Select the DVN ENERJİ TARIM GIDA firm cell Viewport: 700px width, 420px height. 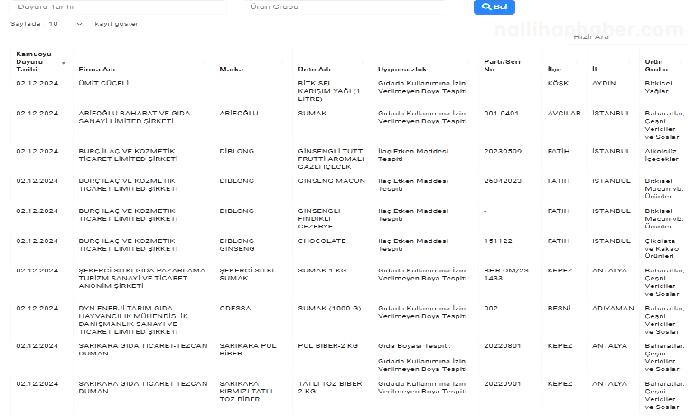tap(133, 320)
